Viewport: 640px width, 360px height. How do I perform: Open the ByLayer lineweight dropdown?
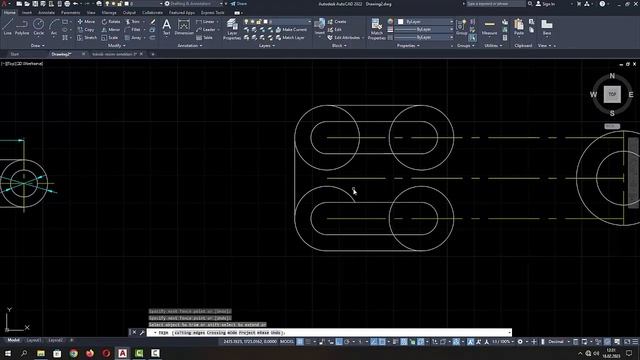click(424, 29)
